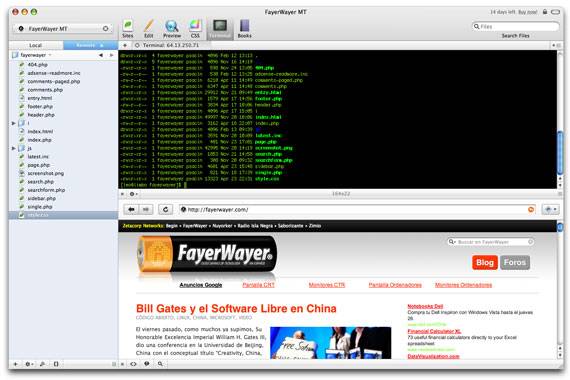Click the FayerWayer battery logo
Screen dimensions: 570x380
click(207, 254)
